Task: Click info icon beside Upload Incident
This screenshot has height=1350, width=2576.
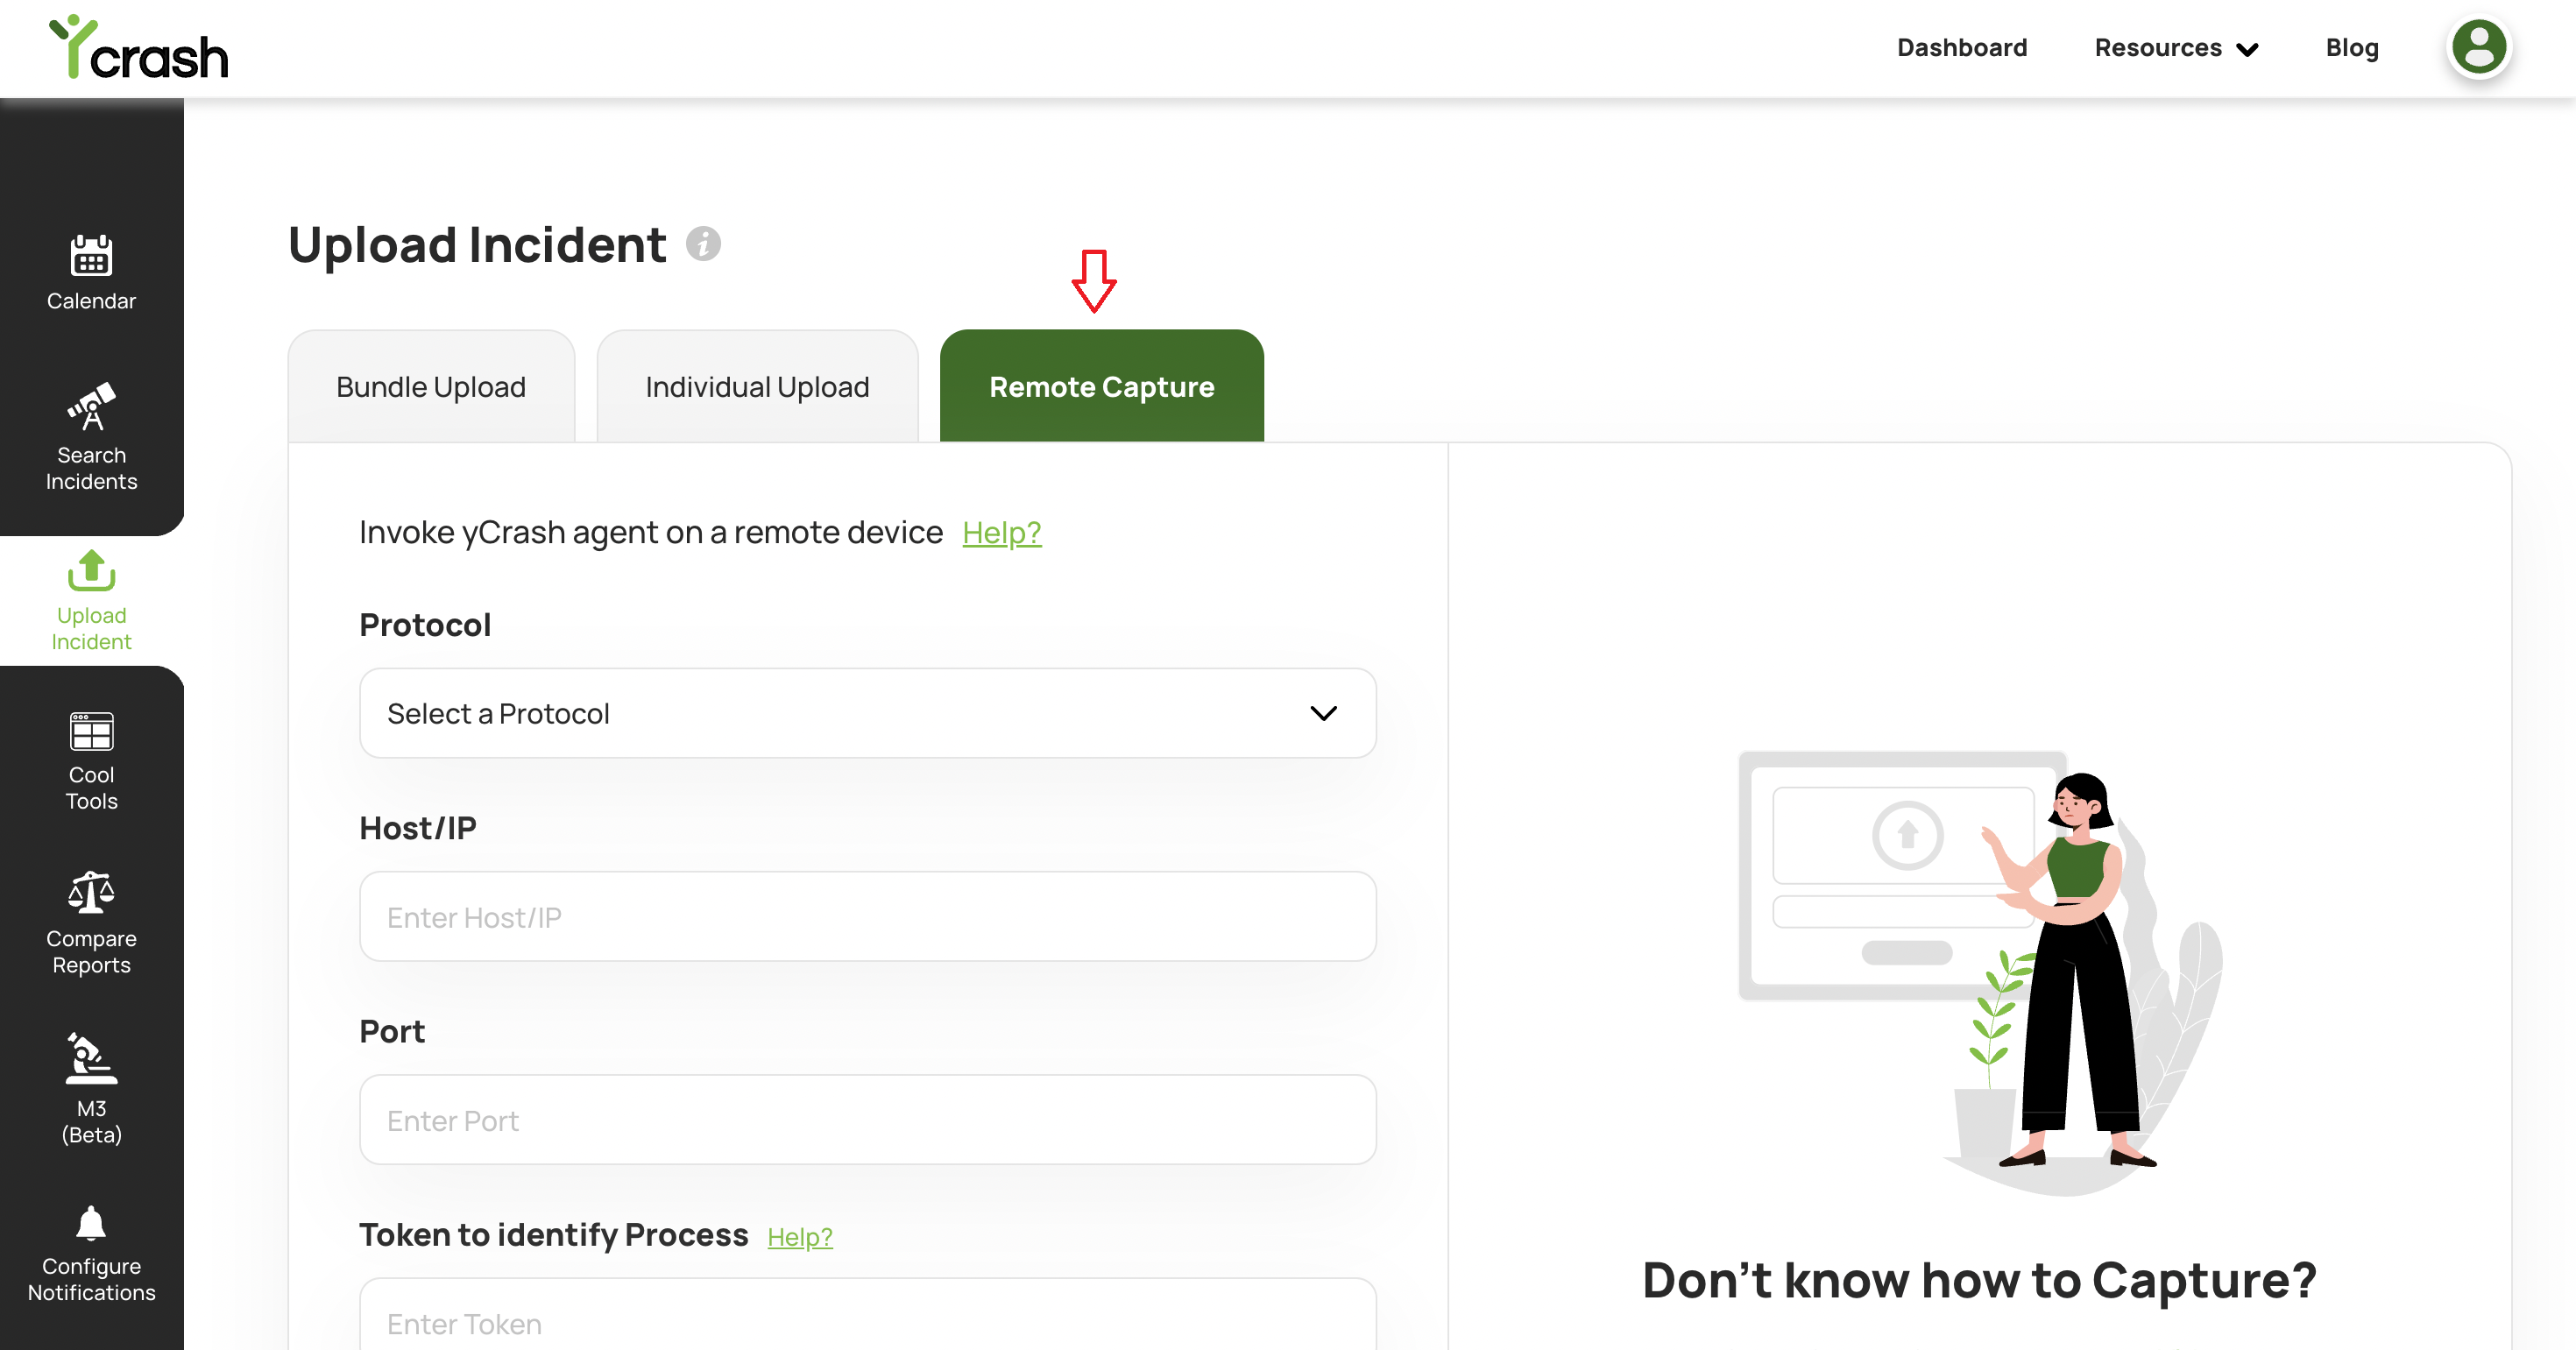Action: 703,244
